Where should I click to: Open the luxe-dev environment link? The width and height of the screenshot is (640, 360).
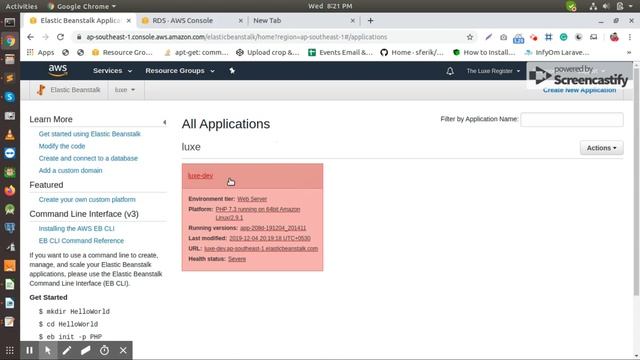pos(200,176)
